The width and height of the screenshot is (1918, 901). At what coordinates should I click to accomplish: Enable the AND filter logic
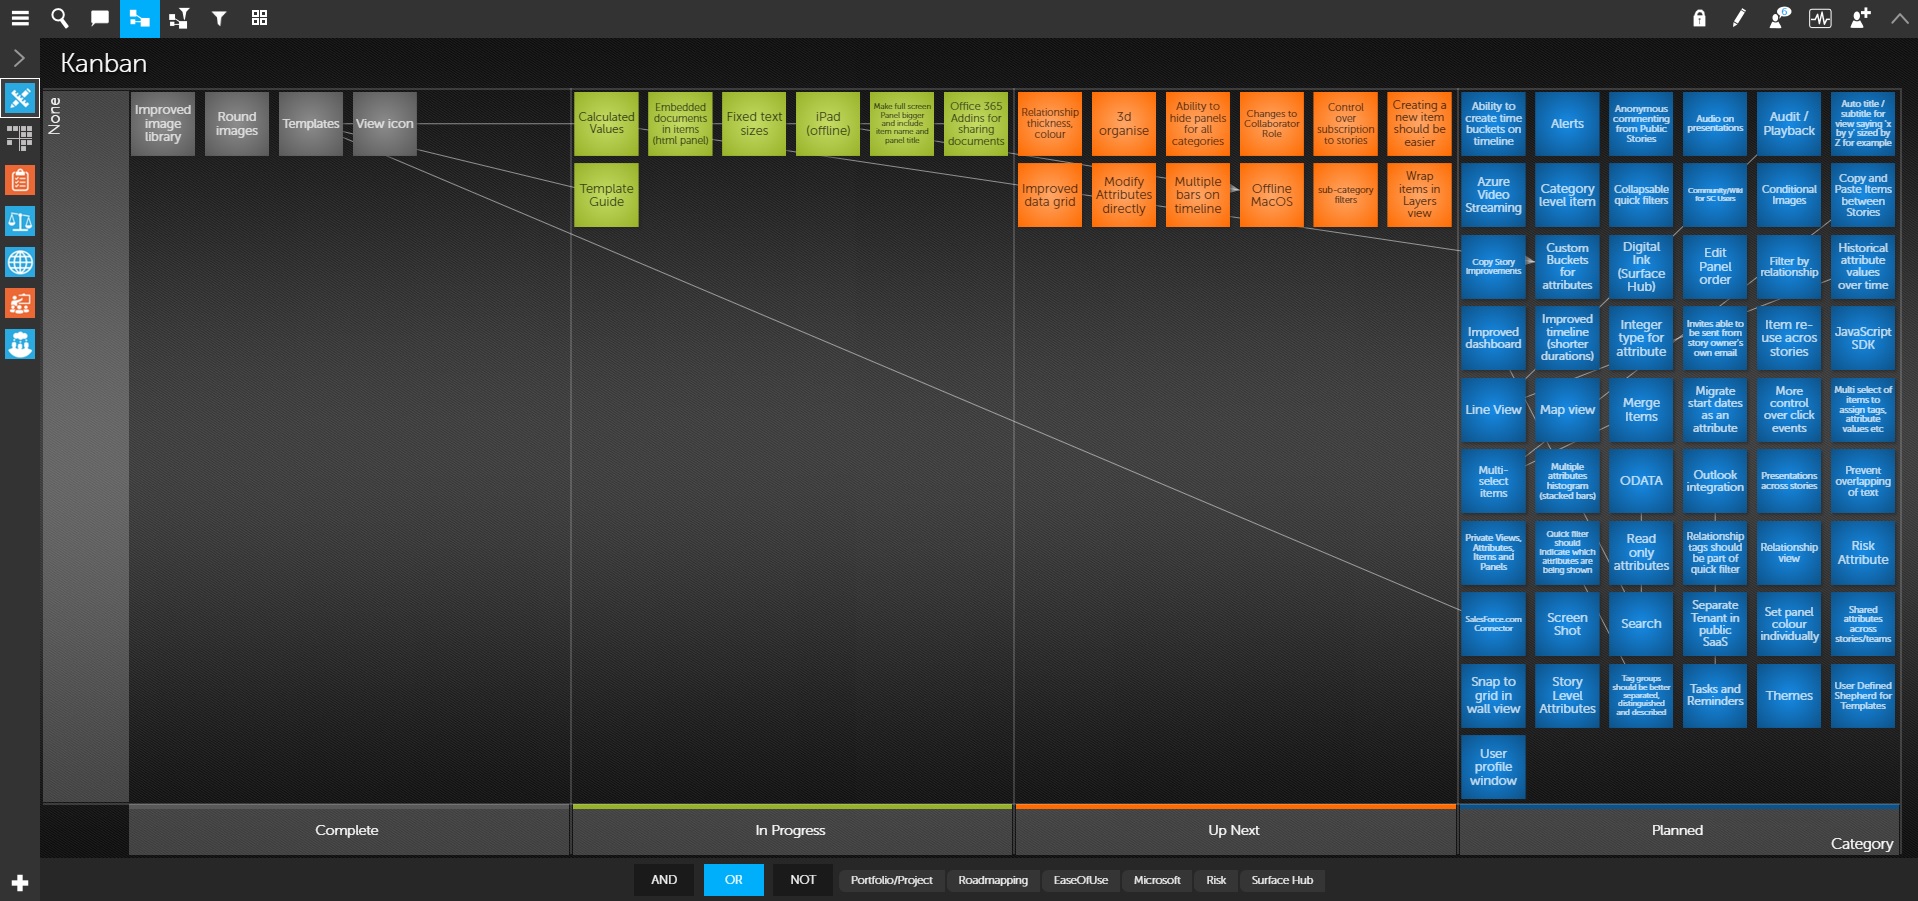(x=663, y=880)
